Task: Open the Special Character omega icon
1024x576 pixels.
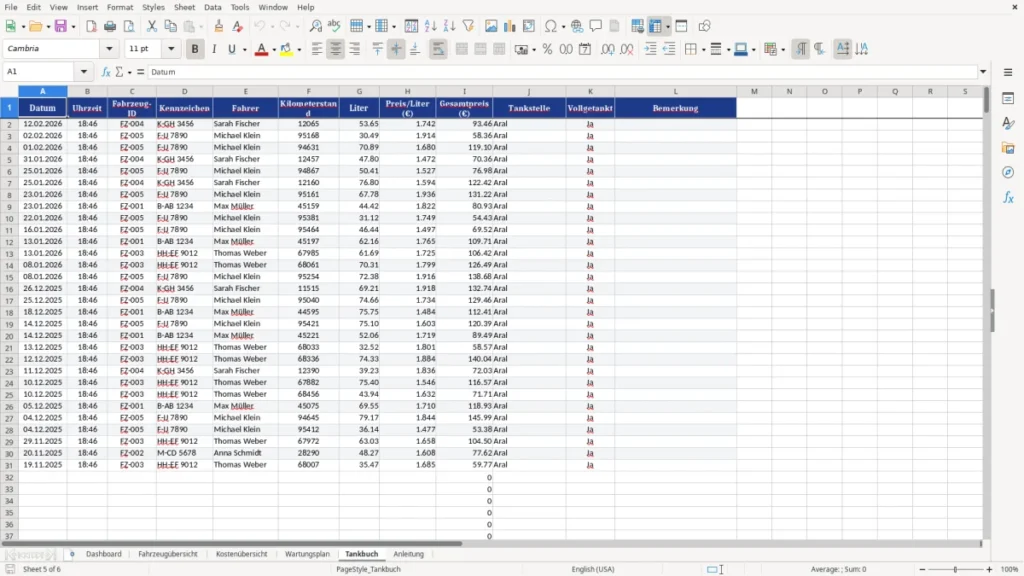Action: click(x=551, y=26)
